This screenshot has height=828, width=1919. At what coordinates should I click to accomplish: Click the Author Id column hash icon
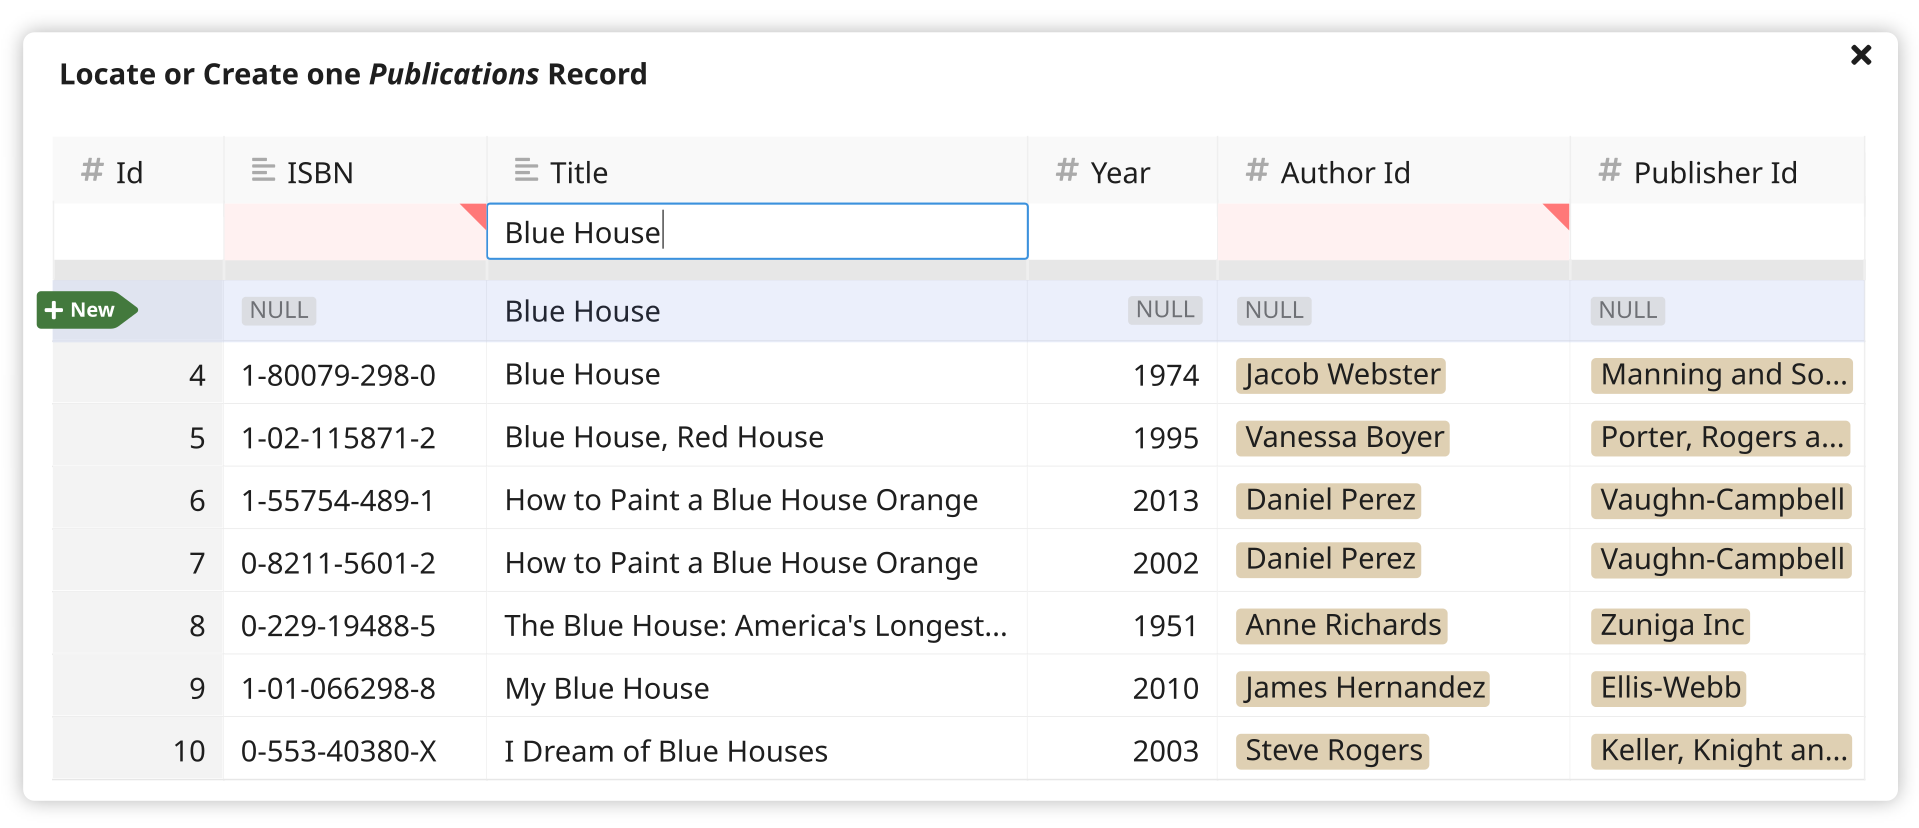pos(1257,170)
